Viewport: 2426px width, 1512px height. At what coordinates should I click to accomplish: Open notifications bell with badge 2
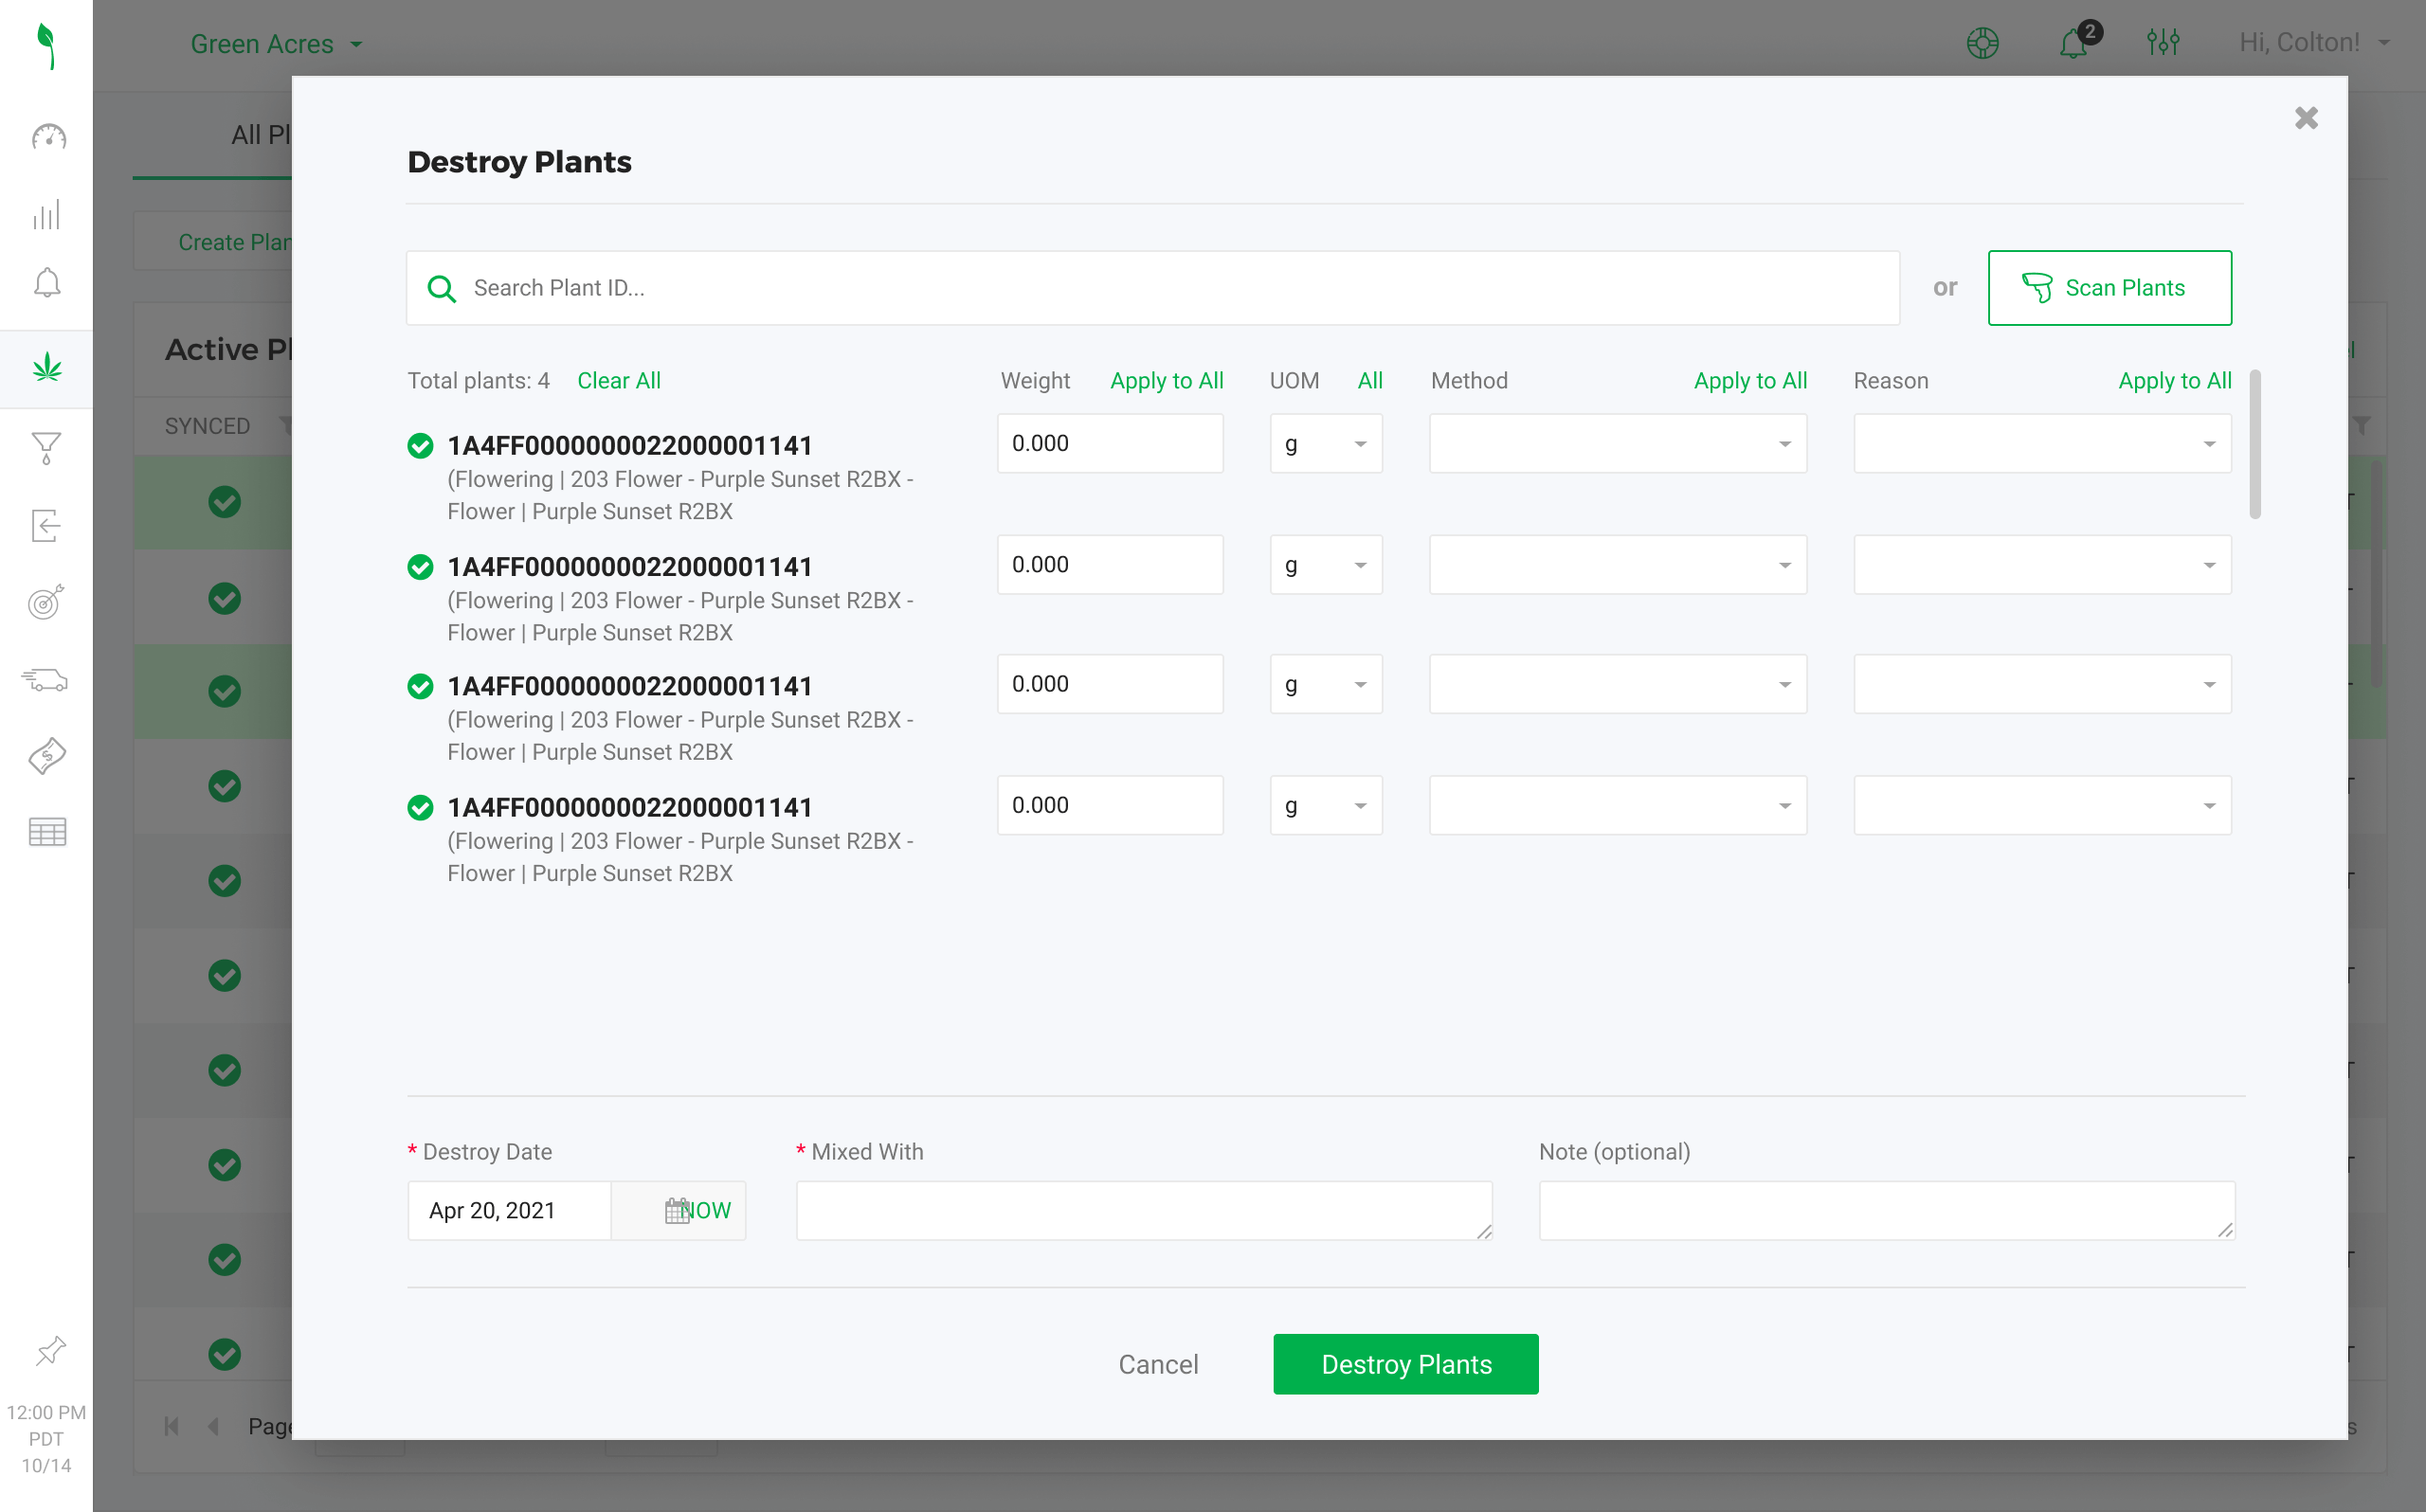[x=2074, y=43]
